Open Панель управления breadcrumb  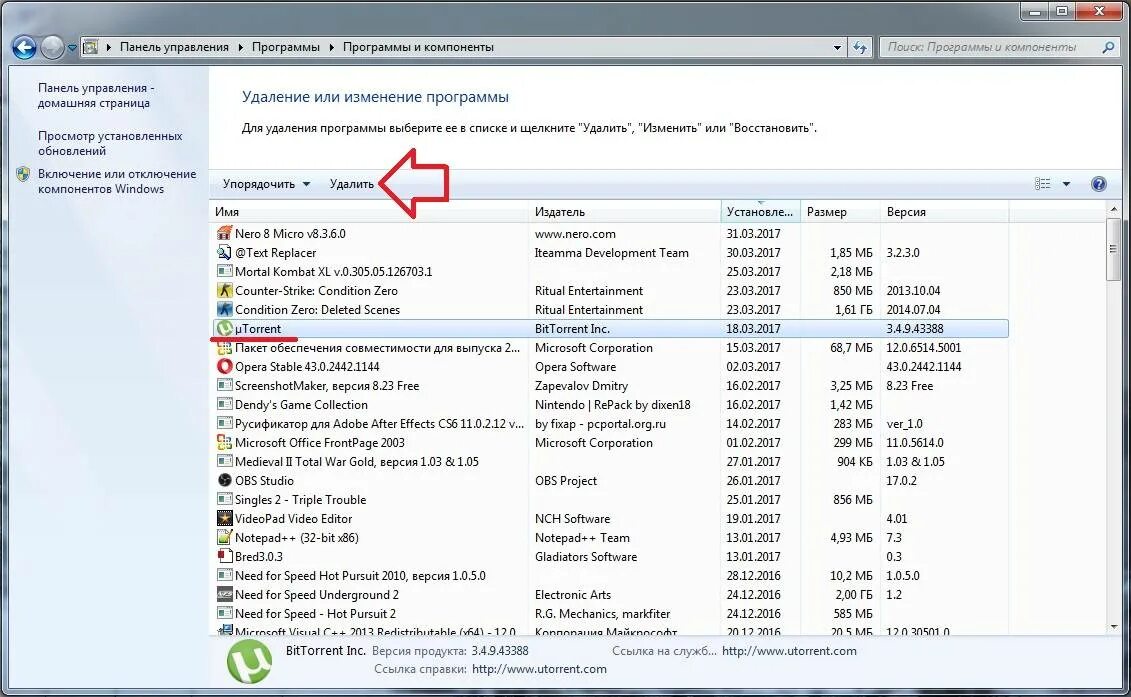click(x=174, y=47)
